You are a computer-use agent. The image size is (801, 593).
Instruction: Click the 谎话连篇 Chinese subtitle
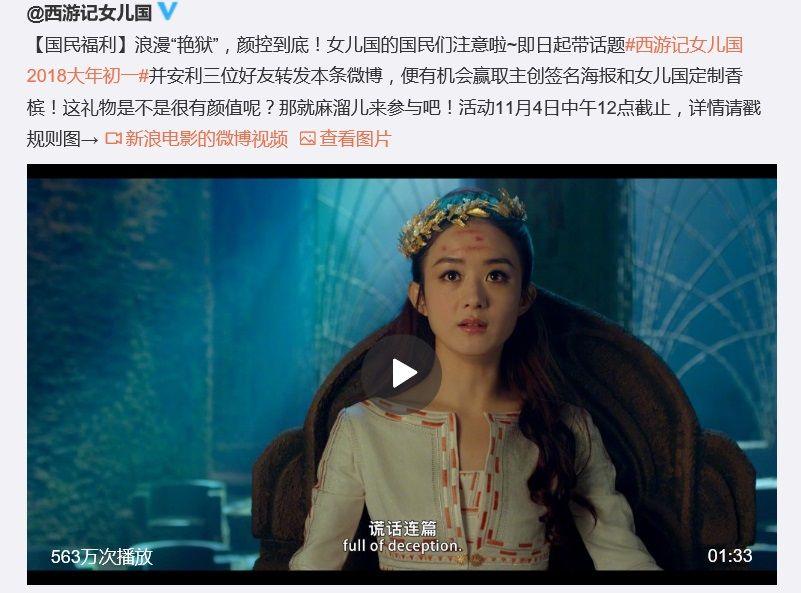point(403,529)
